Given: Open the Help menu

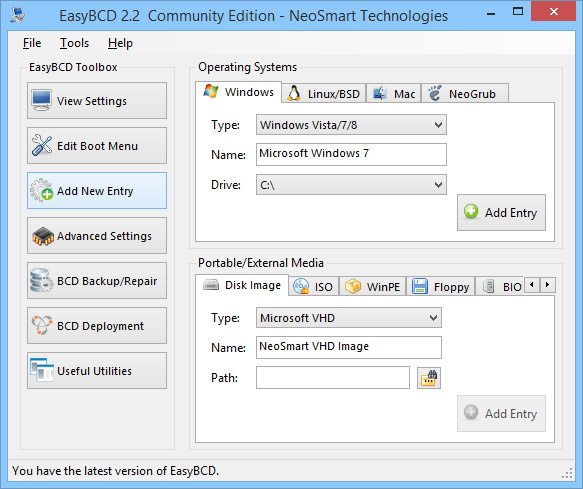Looking at the screenshot, I should (x=120, y=43).
